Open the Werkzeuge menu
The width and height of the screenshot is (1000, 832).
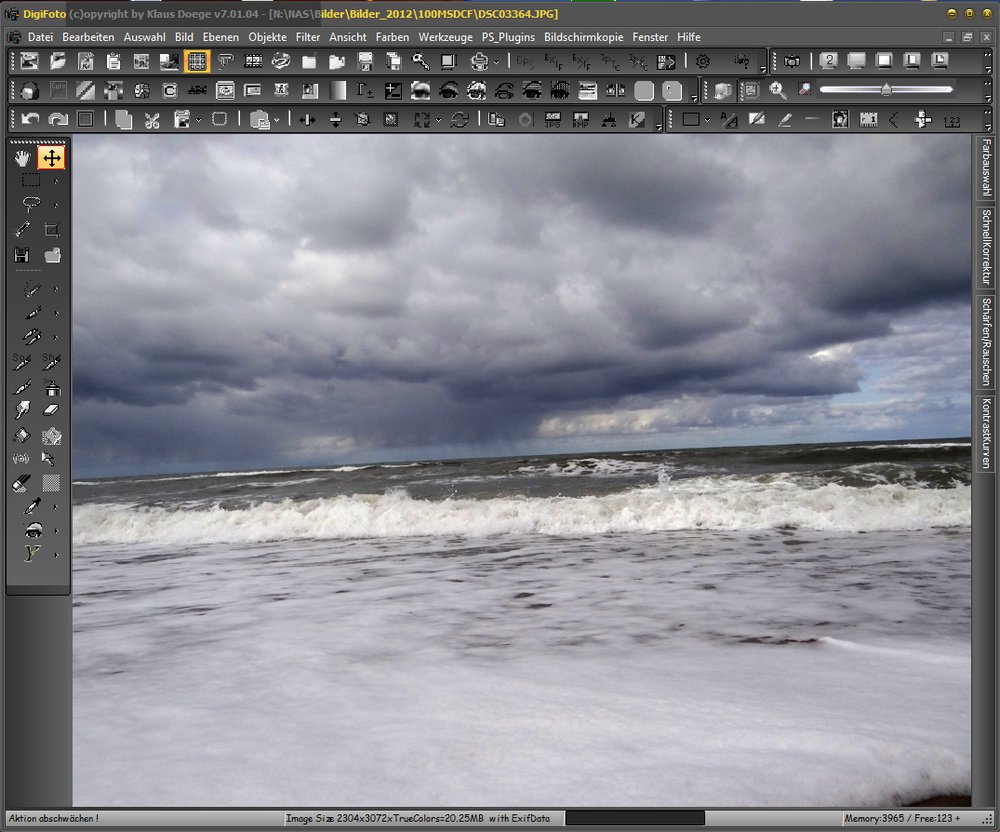(445, 37)
